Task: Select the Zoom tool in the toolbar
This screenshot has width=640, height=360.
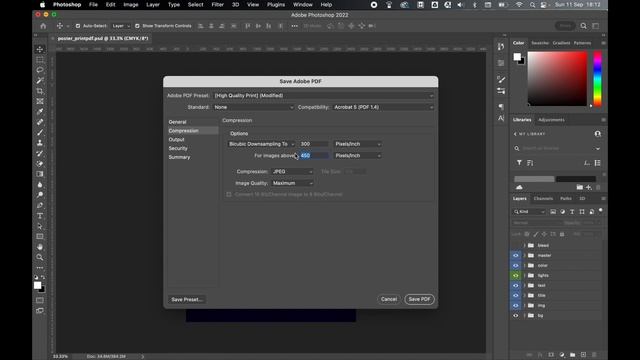Action: pyautogui.click(x=40, y=257)
